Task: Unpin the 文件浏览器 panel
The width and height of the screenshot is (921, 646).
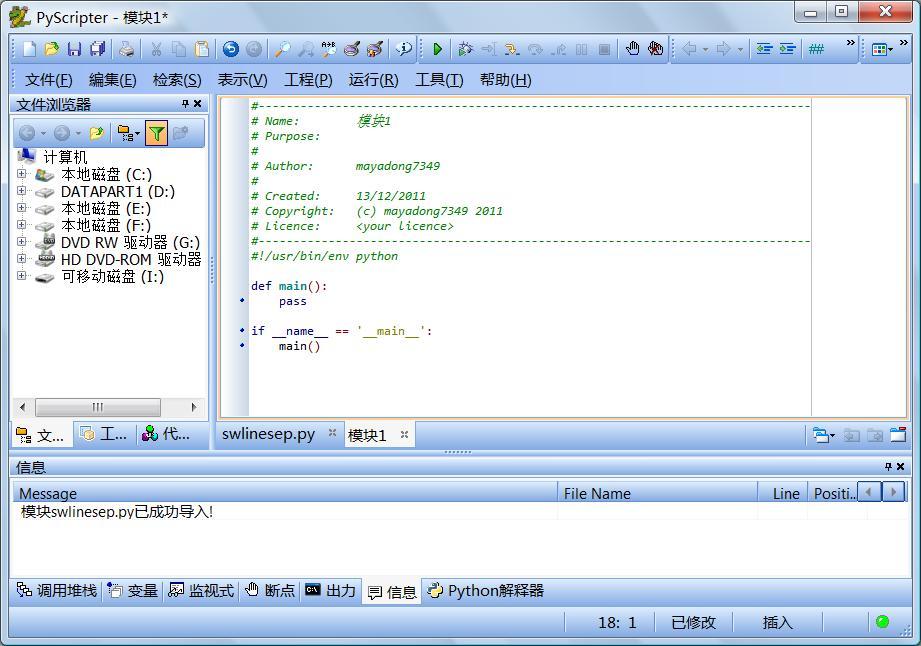Action: pos(184,104)
